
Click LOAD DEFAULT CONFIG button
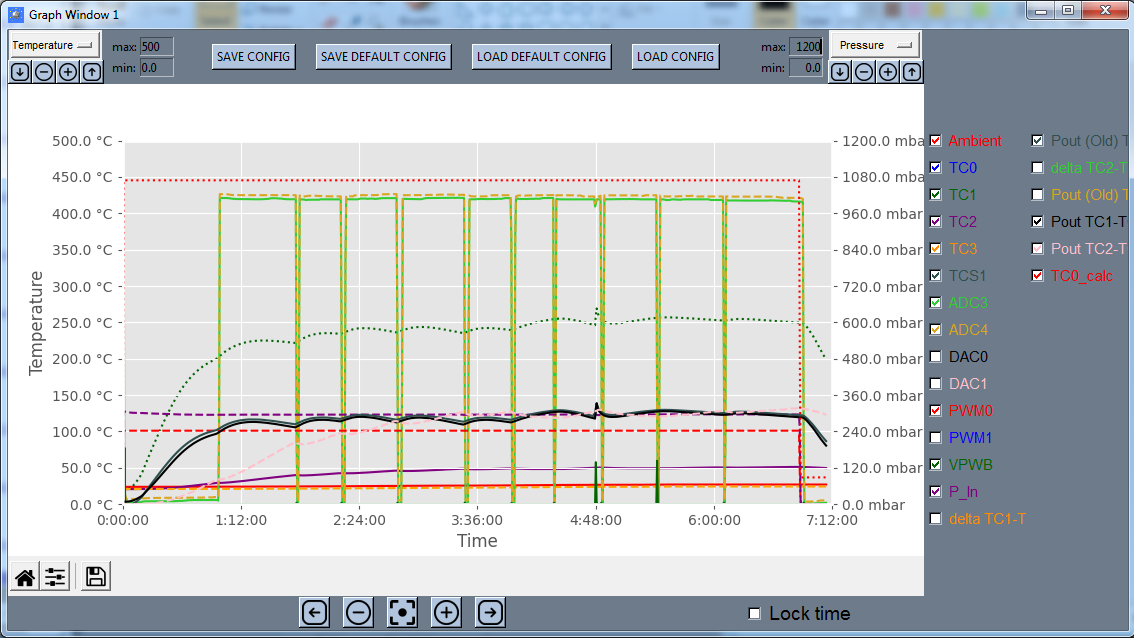tap(542, 57)
